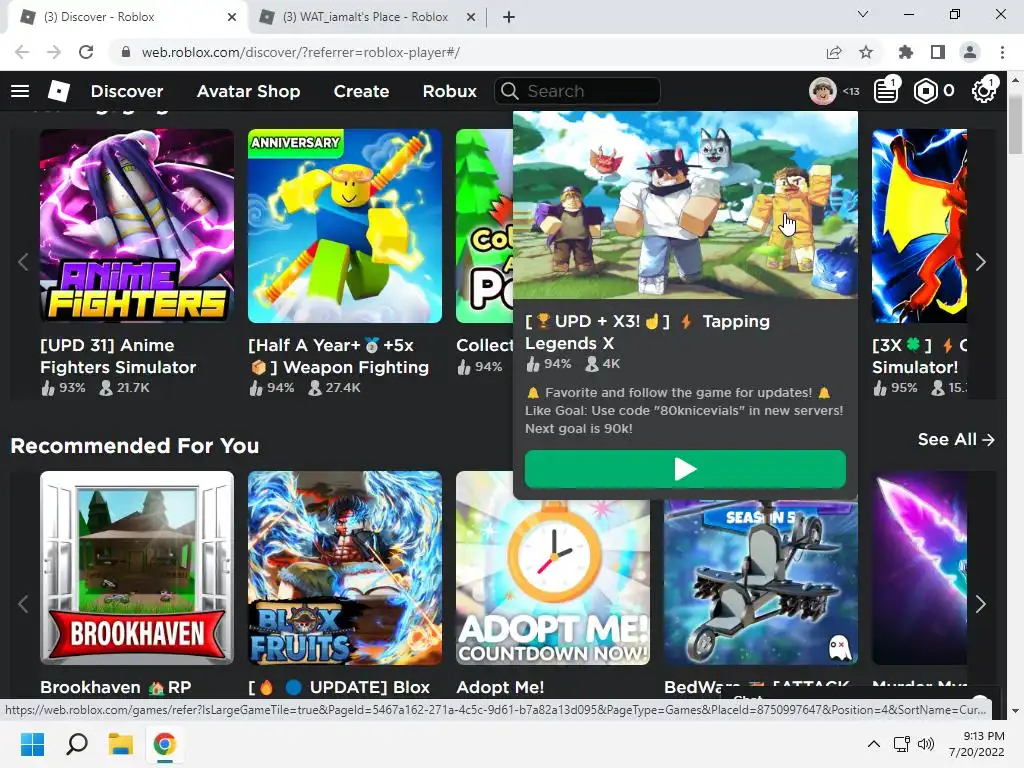1024x768 pixels.
Task: Click the browser address bar URL
Action: point(300,52)
